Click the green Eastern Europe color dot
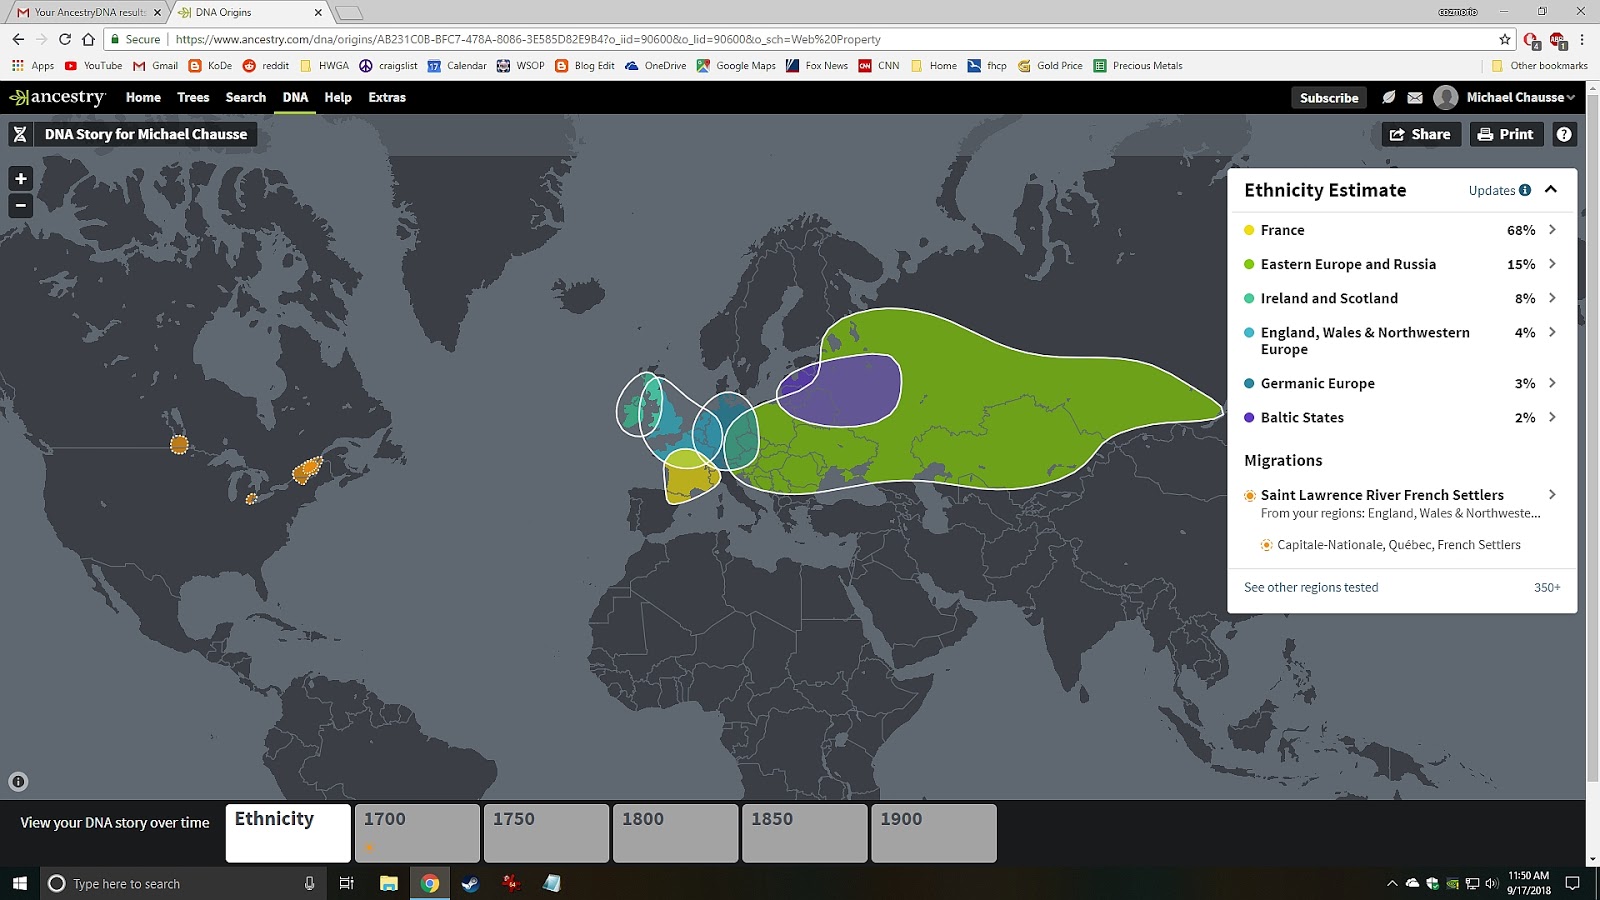 (x=1249, y=264)
